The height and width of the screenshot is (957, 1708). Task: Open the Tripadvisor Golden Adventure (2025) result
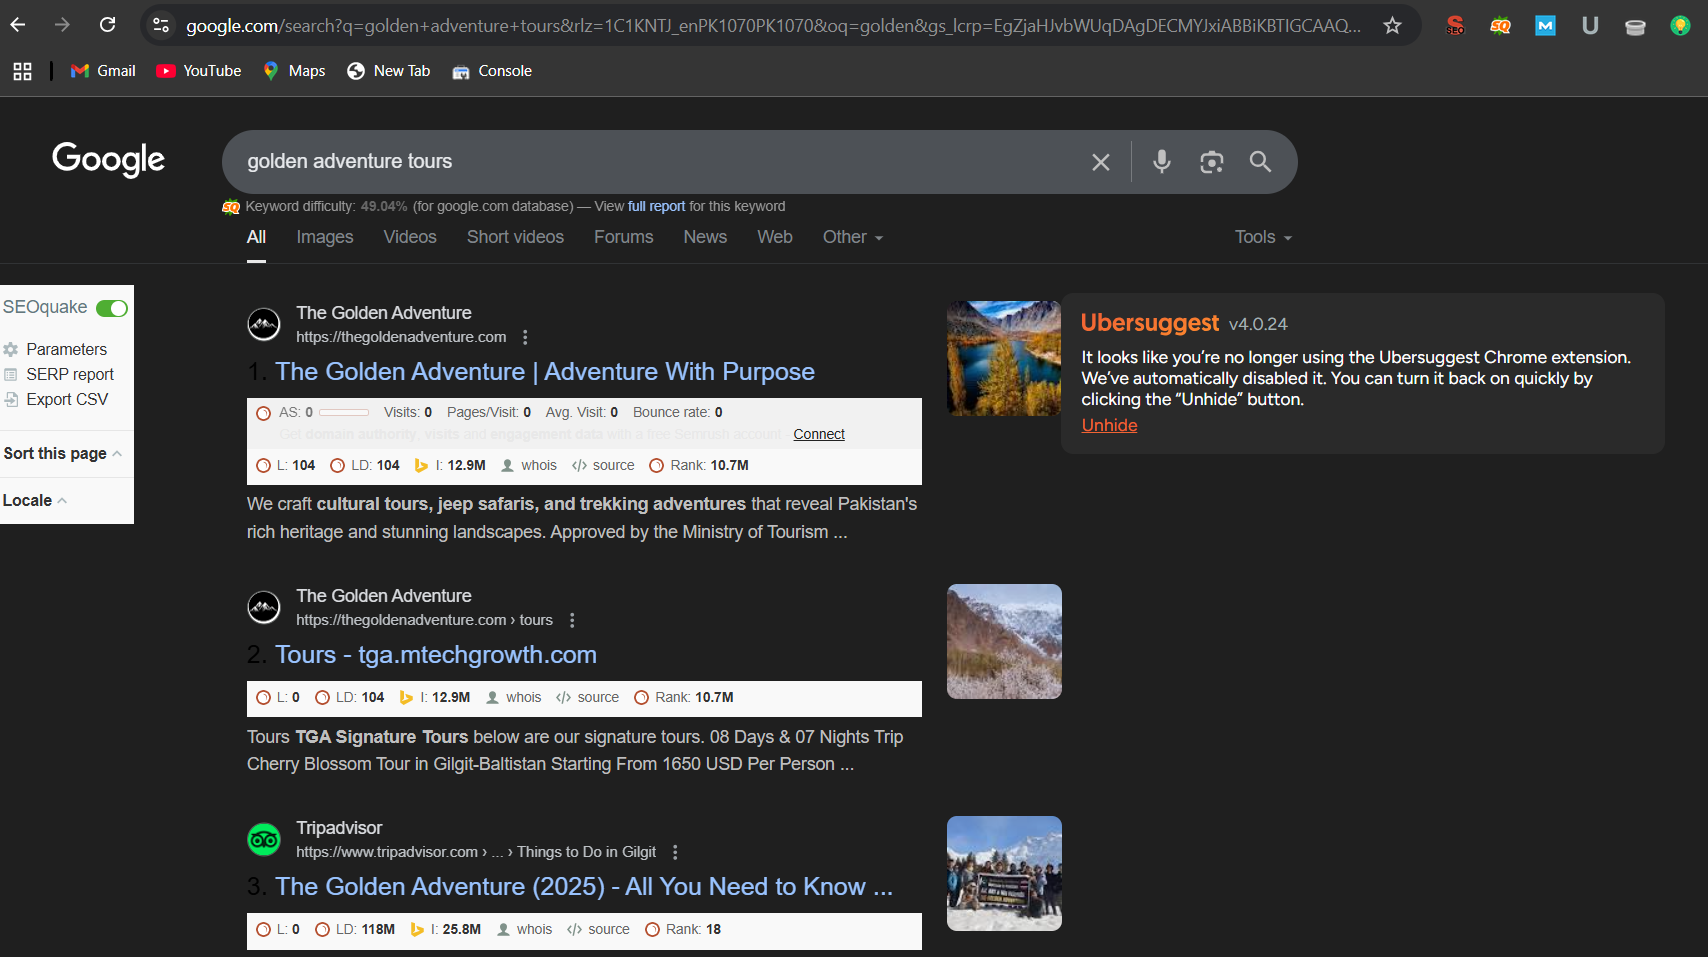point(584,887)
